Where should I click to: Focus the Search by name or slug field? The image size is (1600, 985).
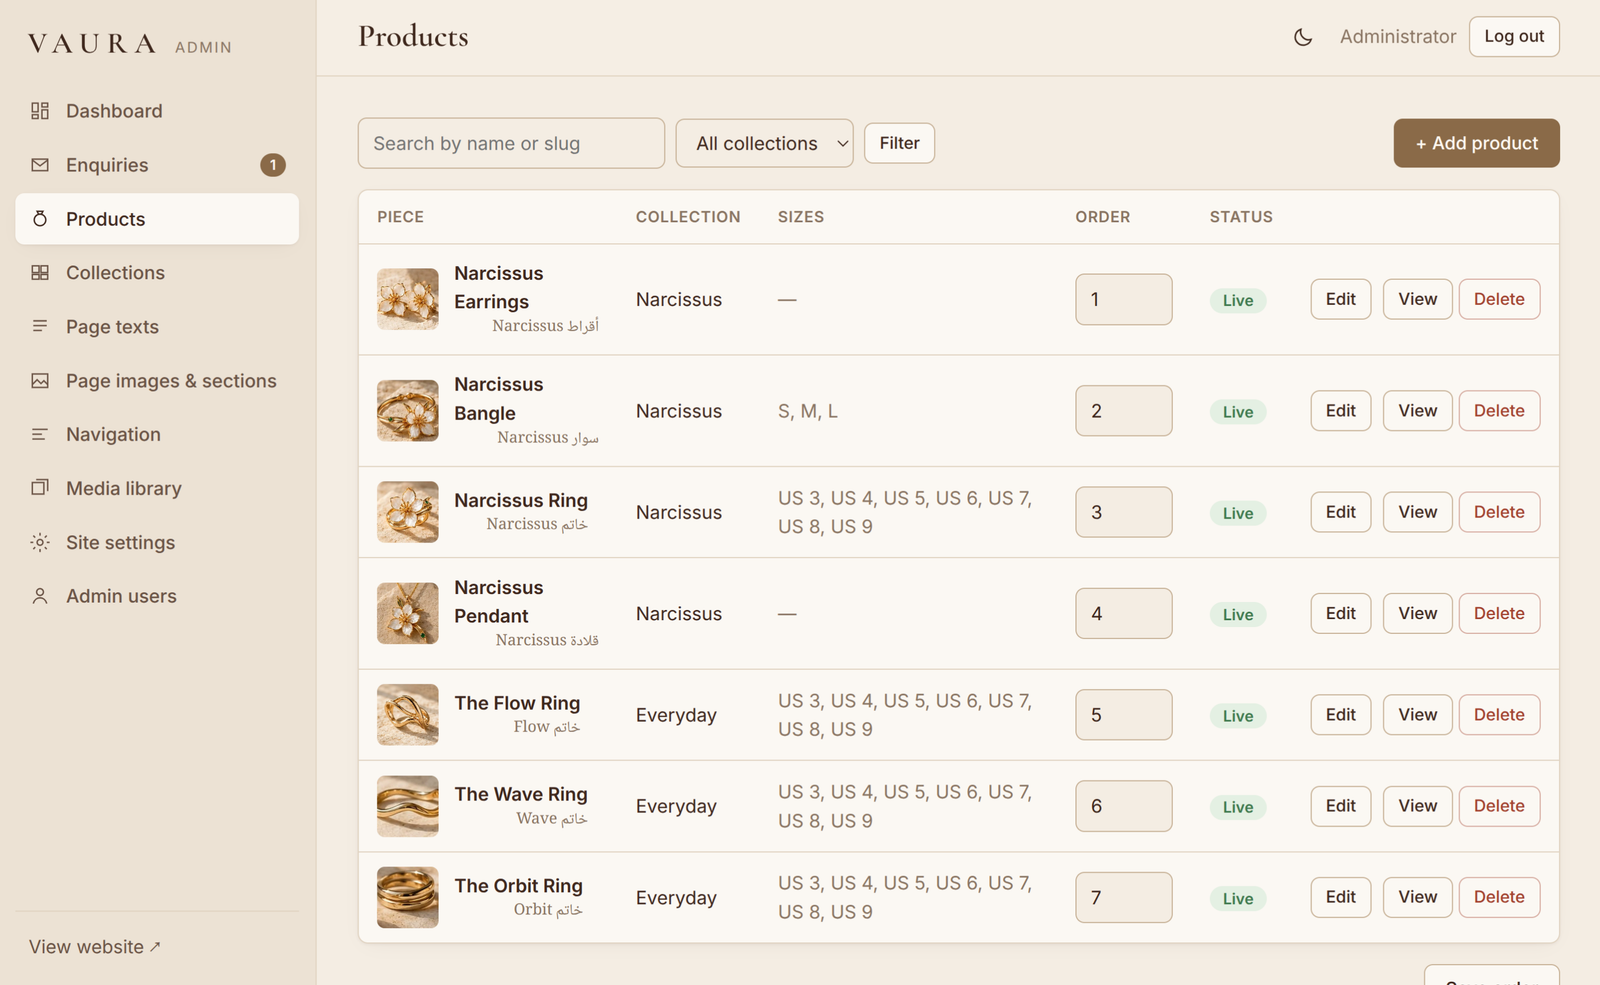click(511, 143)
